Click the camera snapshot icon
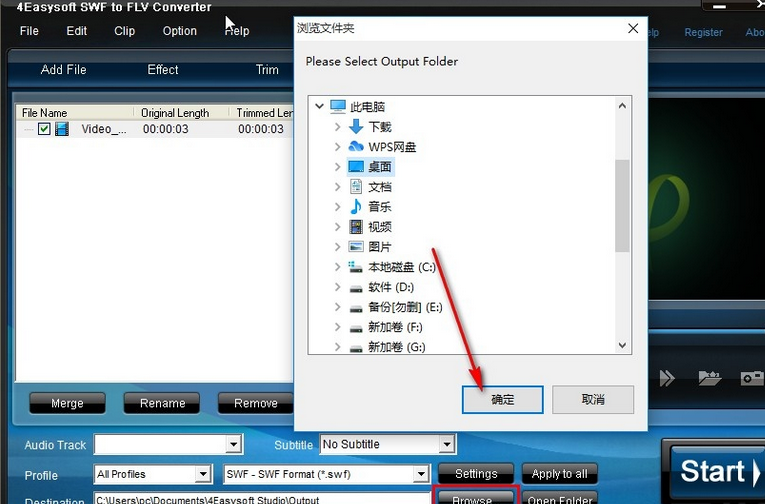This screenshot has width=765, height=504. (752, 378)
